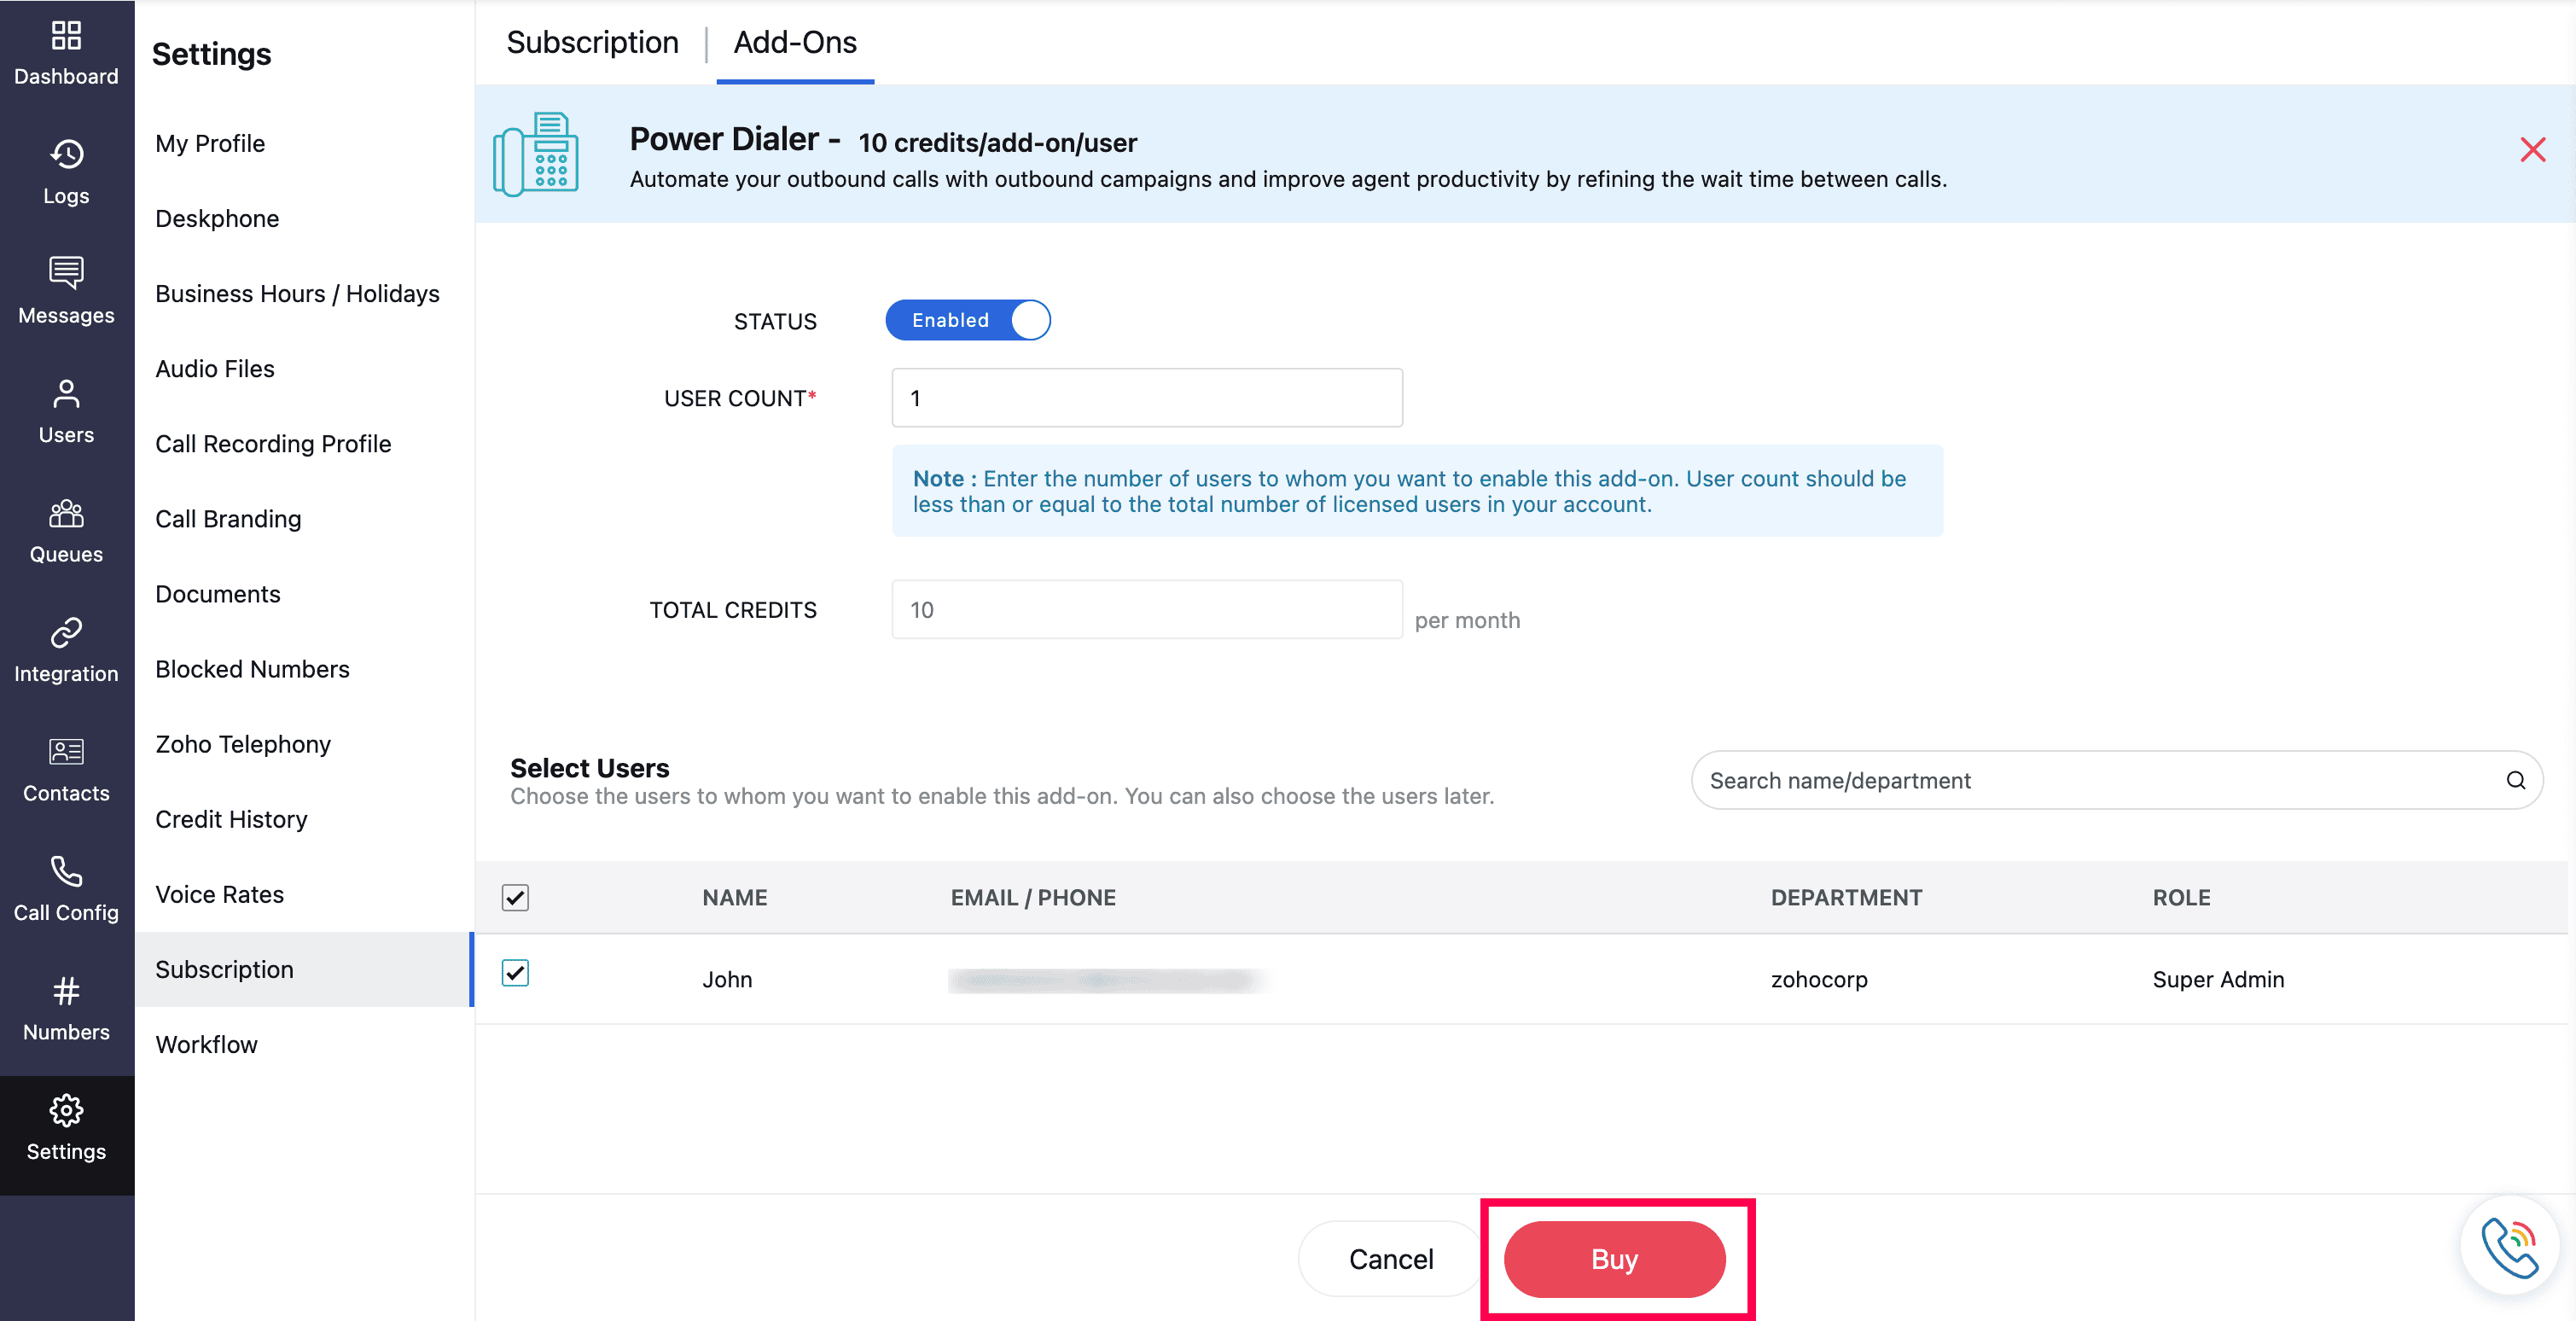Viewport: 2576px width, 1321px height.
Task: Open Integration settings
Action: (x=66, y=649)
